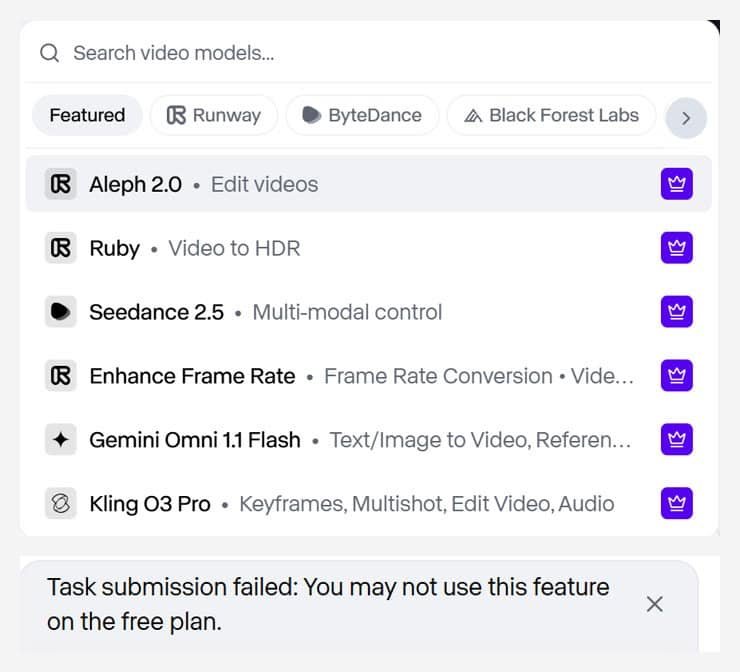
Task: Click the premium crown badge for Aleph 2.0
Action: 677,184
